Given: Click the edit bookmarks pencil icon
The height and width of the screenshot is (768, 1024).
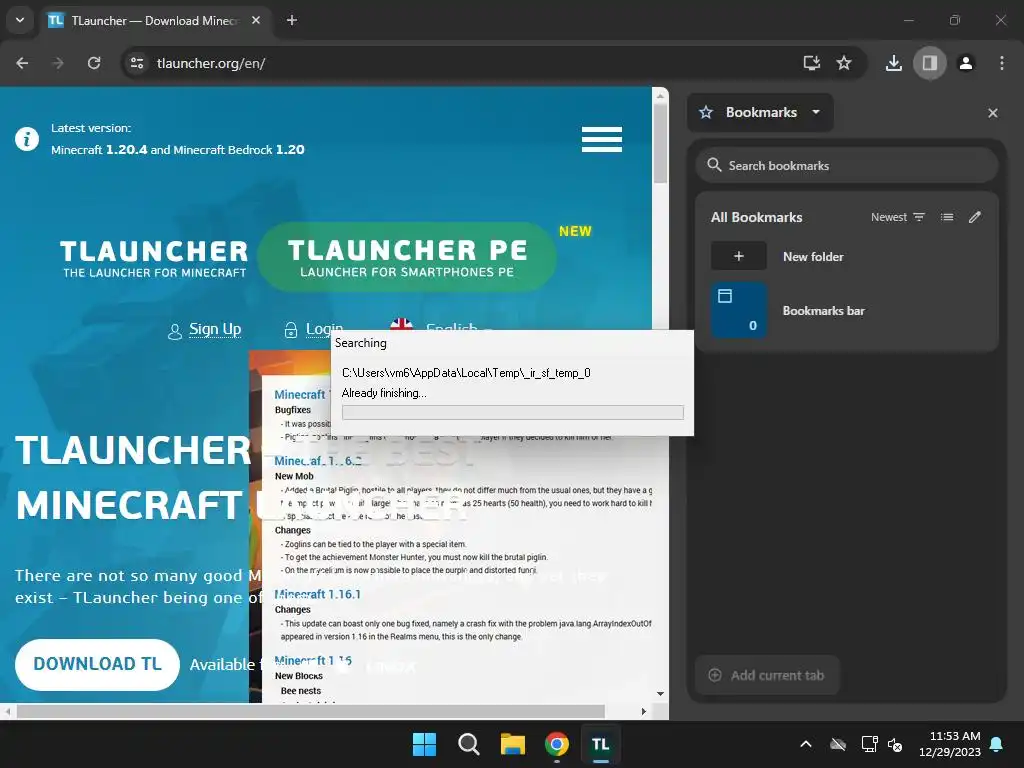Looking at the screenshot, I should 974,217.
